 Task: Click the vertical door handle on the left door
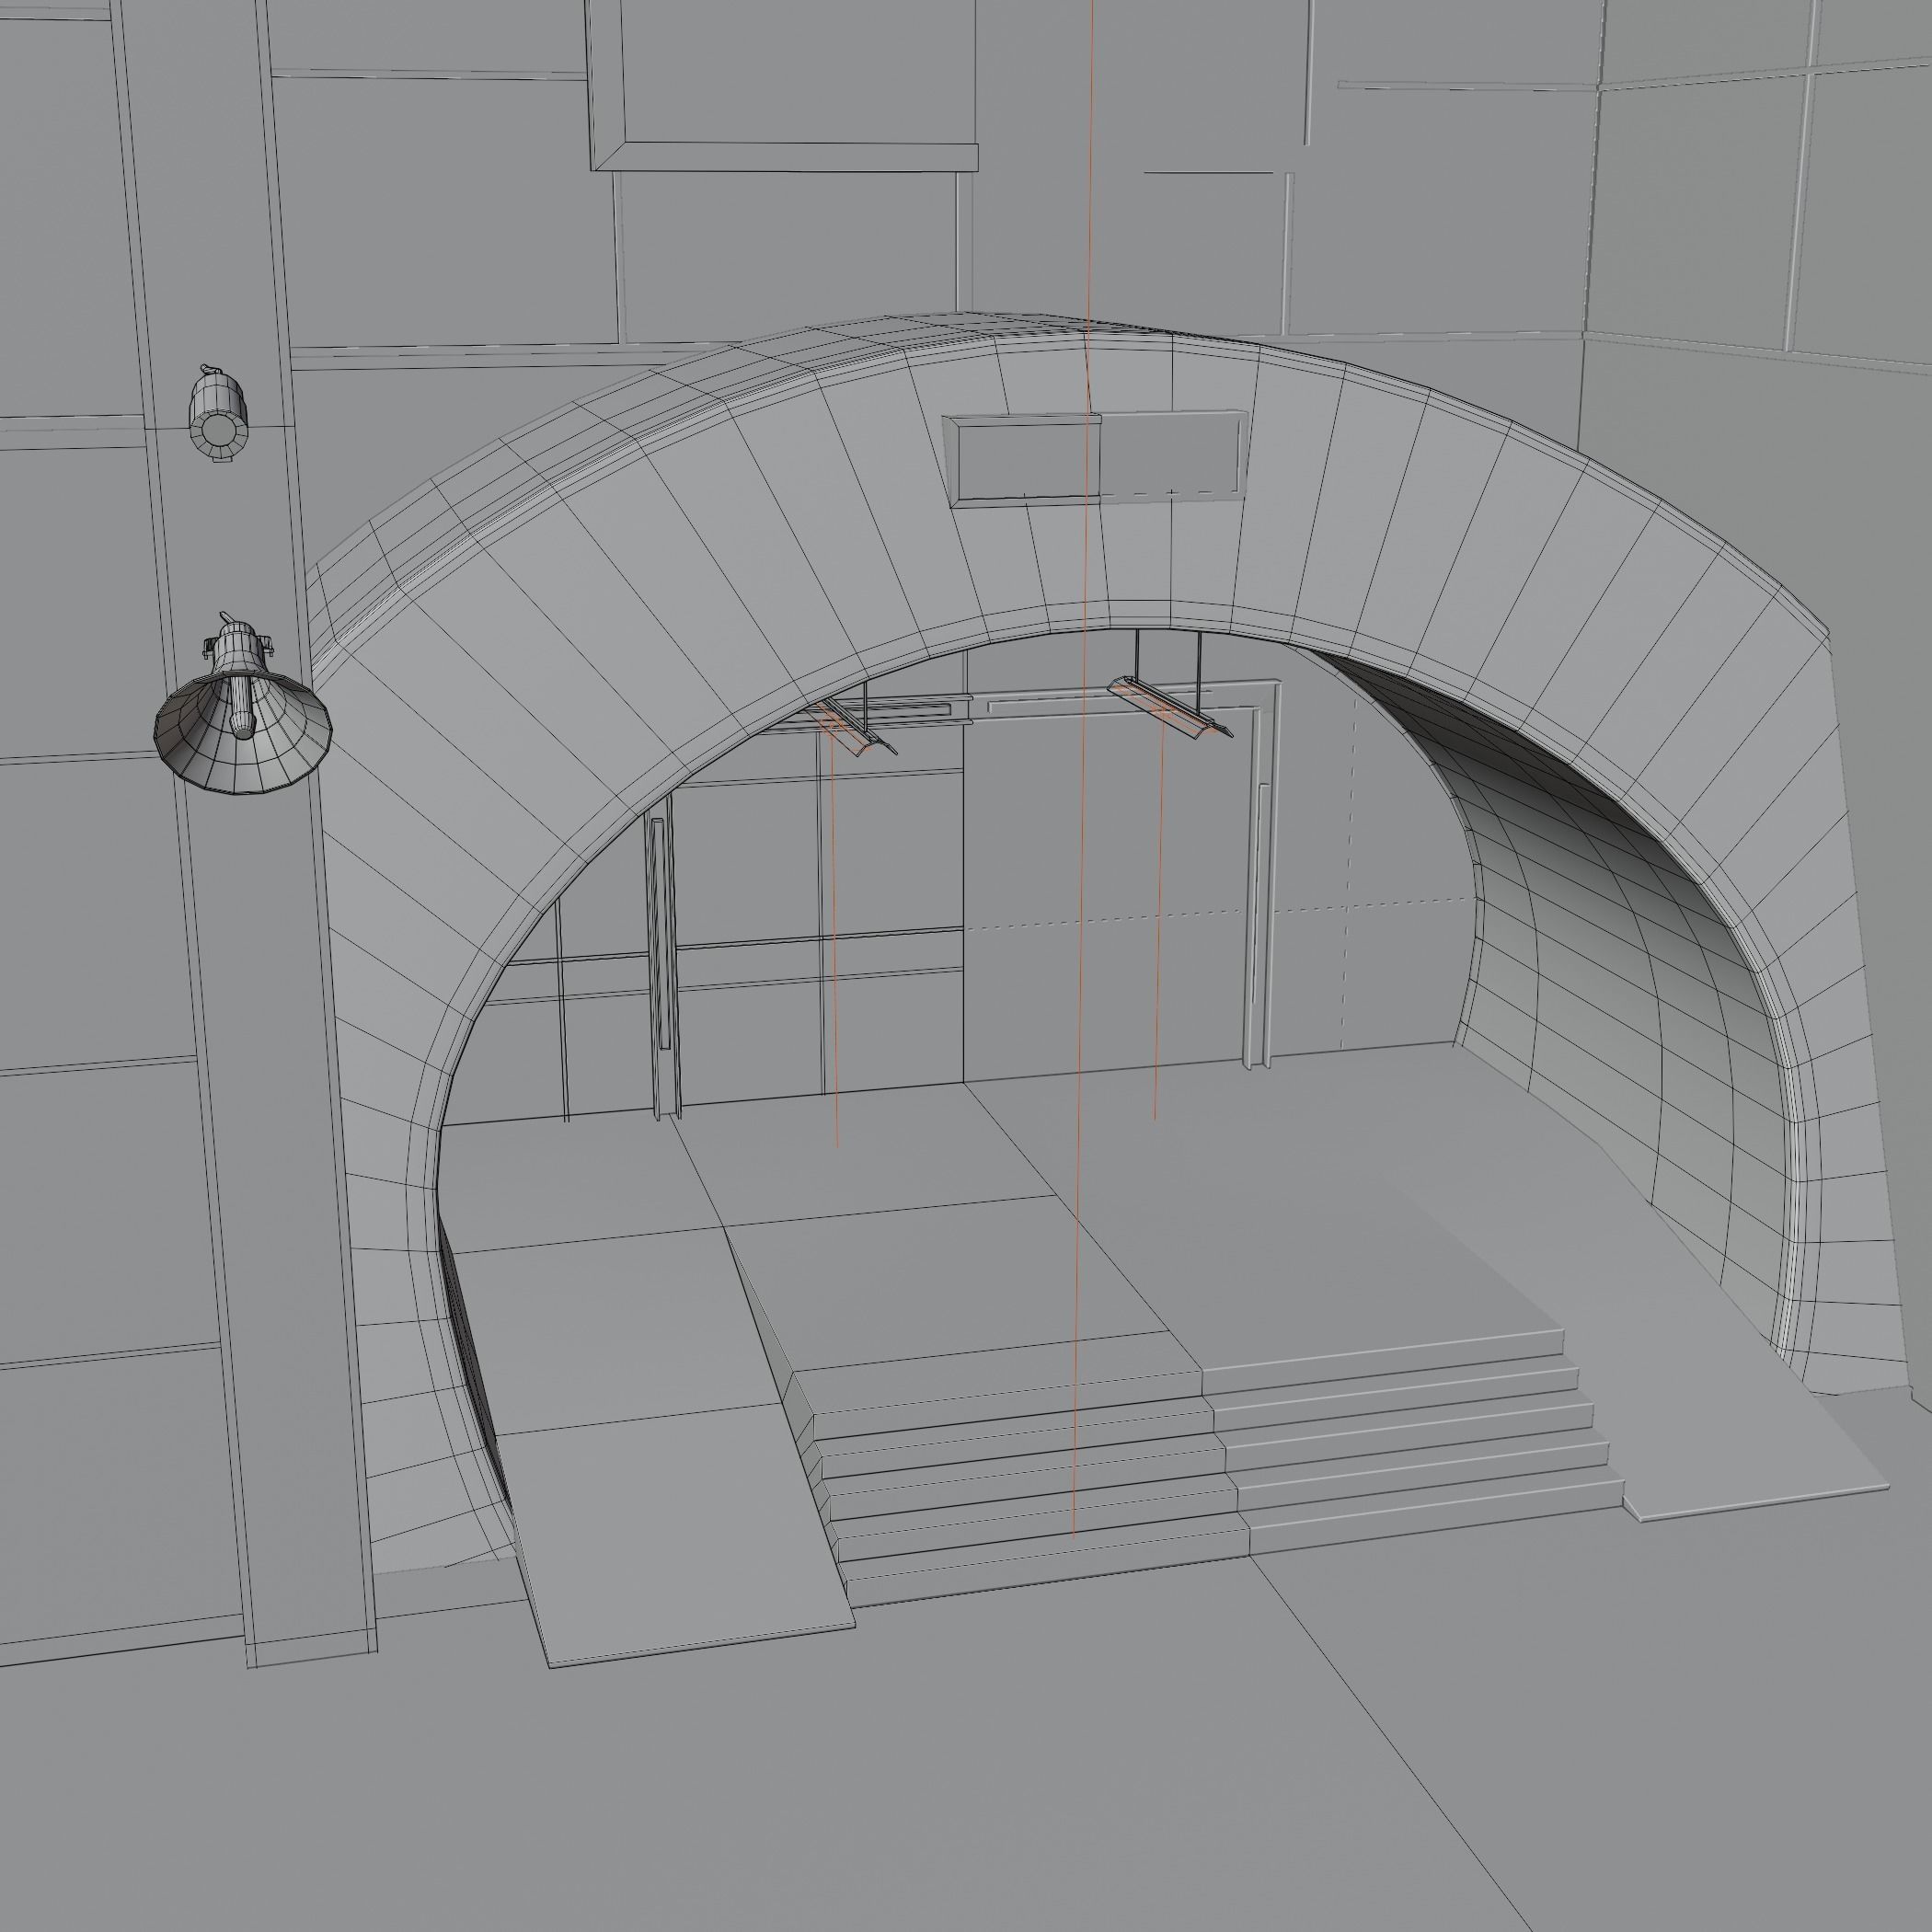tap(658, 932)
